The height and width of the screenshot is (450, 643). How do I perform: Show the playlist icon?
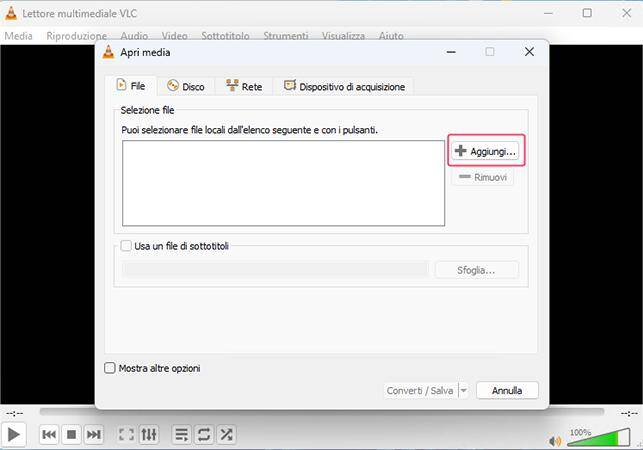[x=181, y=434]
